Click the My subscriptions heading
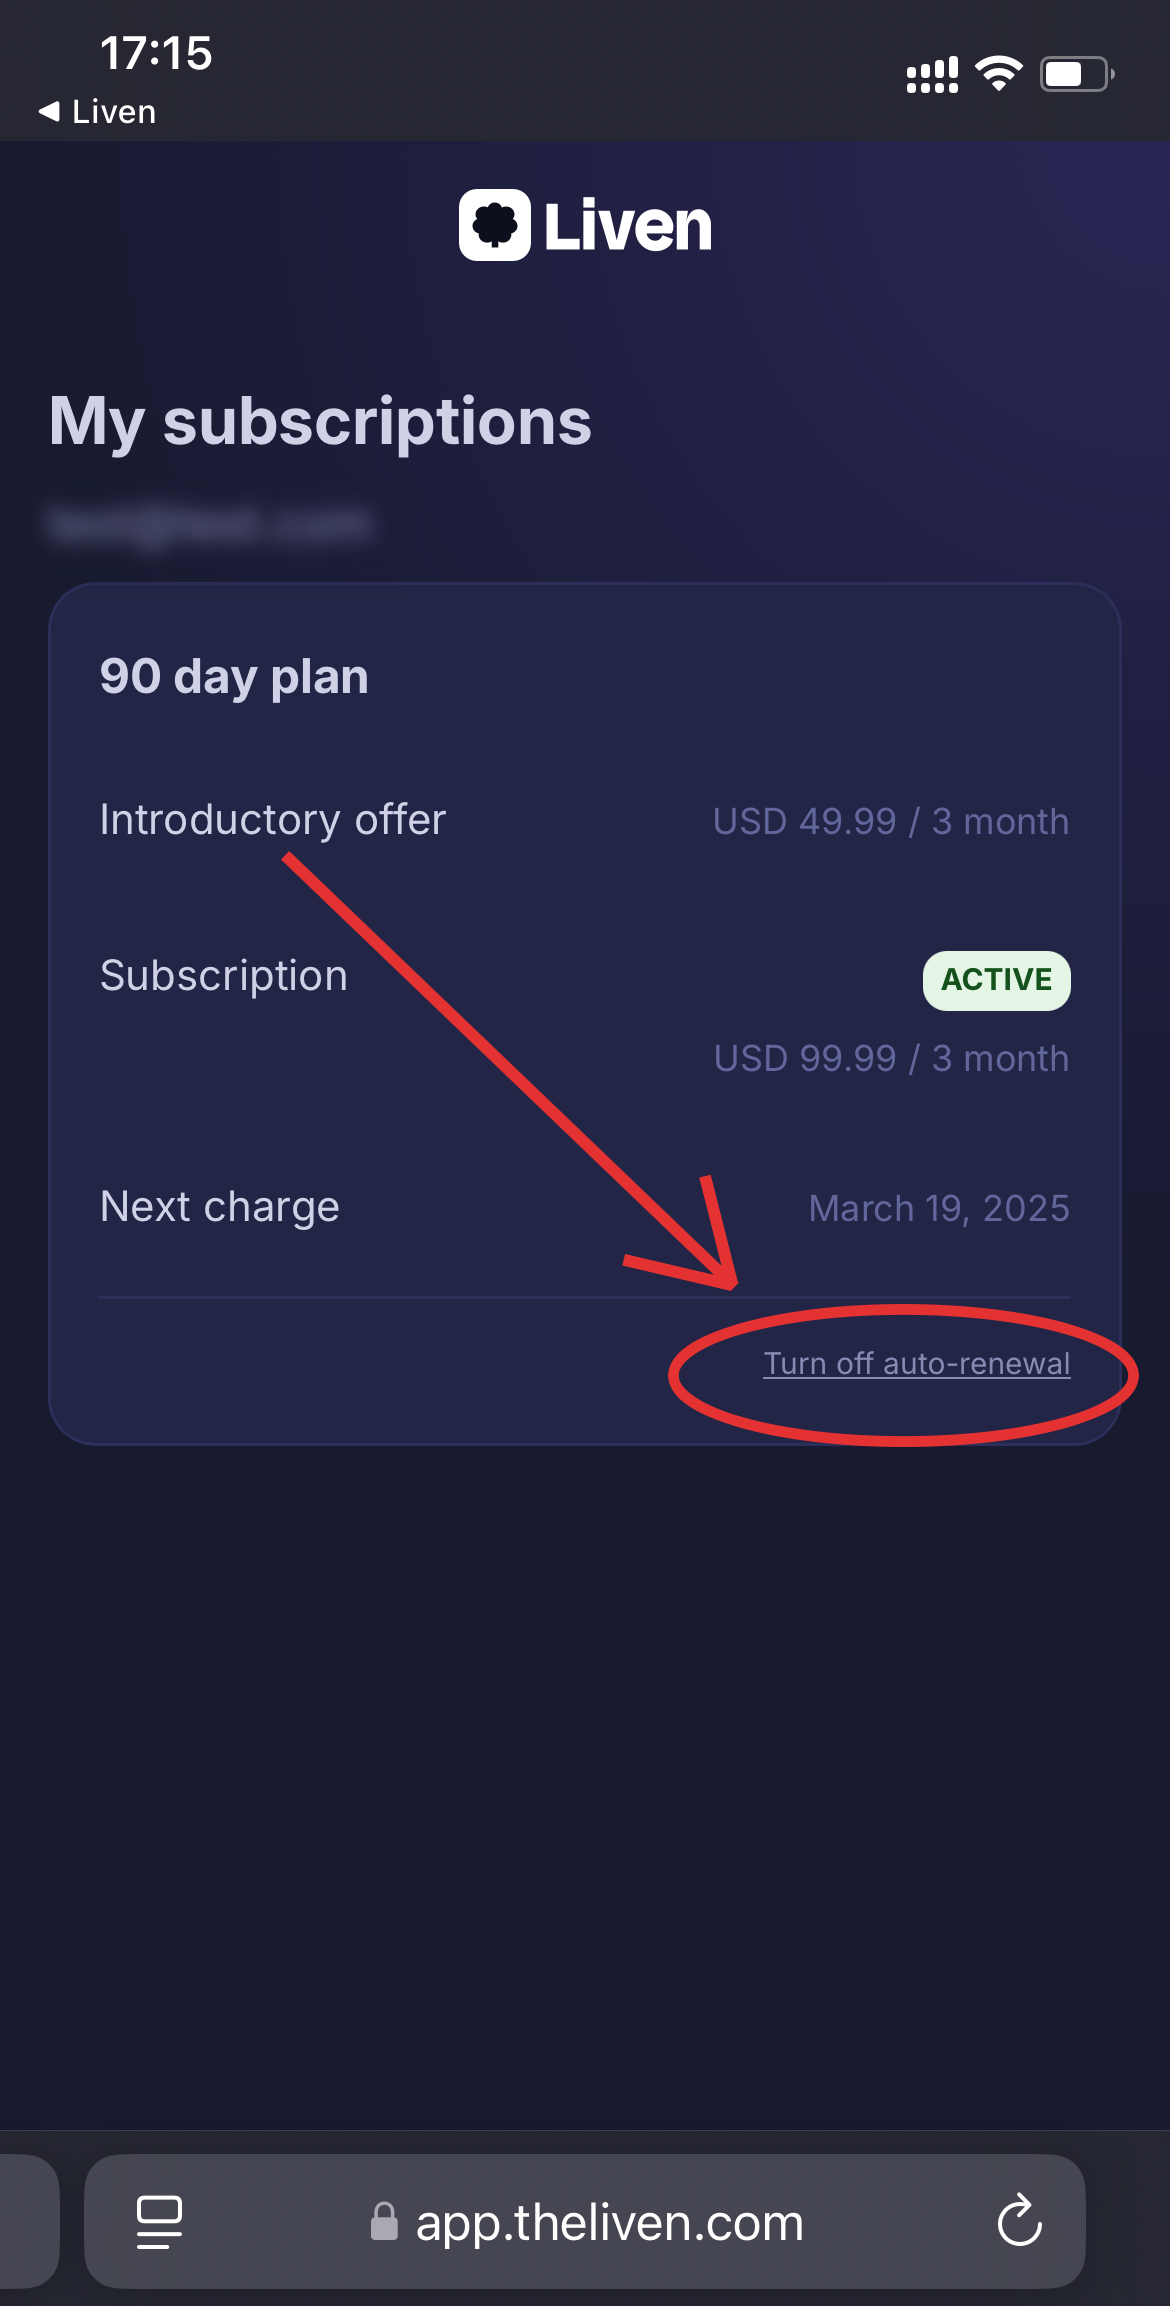The image size is (1170, 2306). click(x=320, y=421)
